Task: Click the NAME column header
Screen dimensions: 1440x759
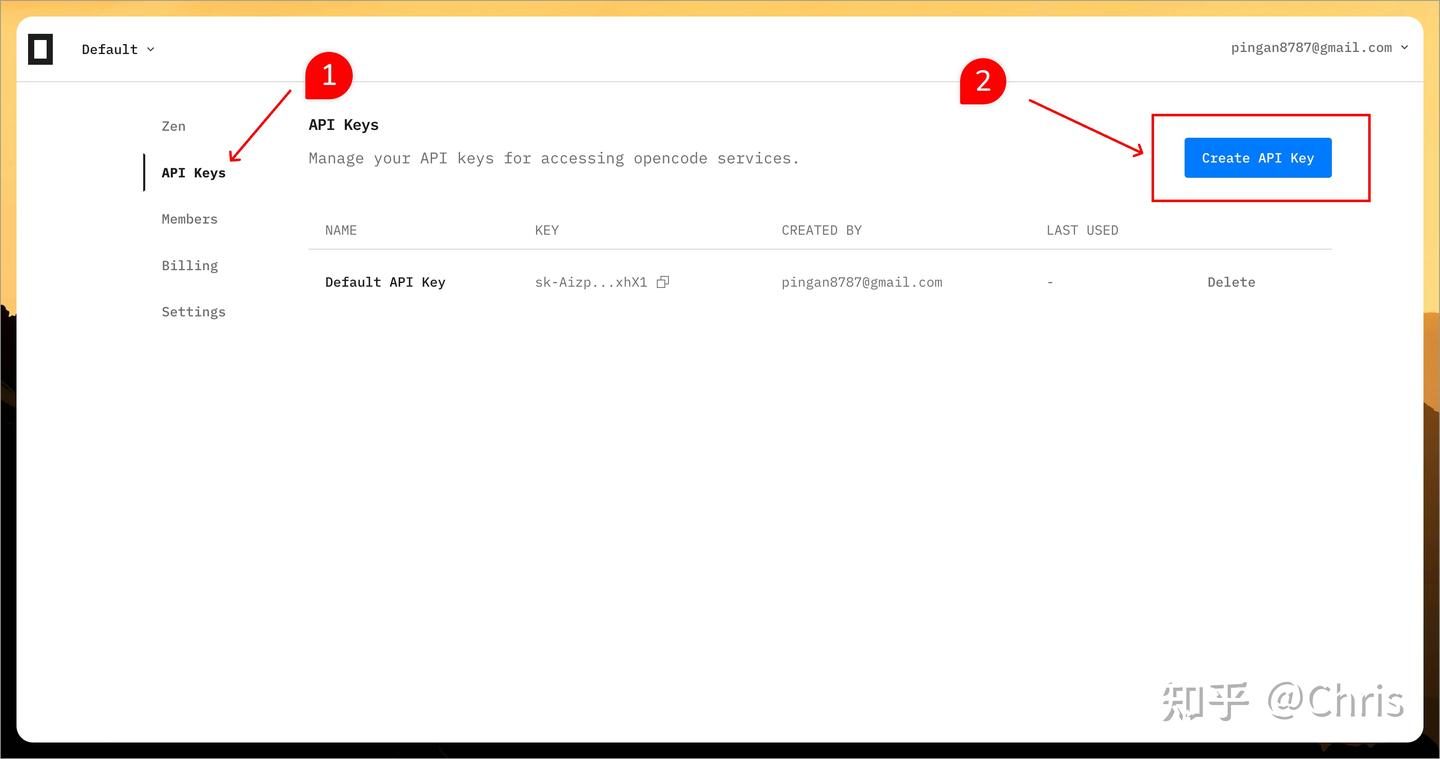Action: 341,230
